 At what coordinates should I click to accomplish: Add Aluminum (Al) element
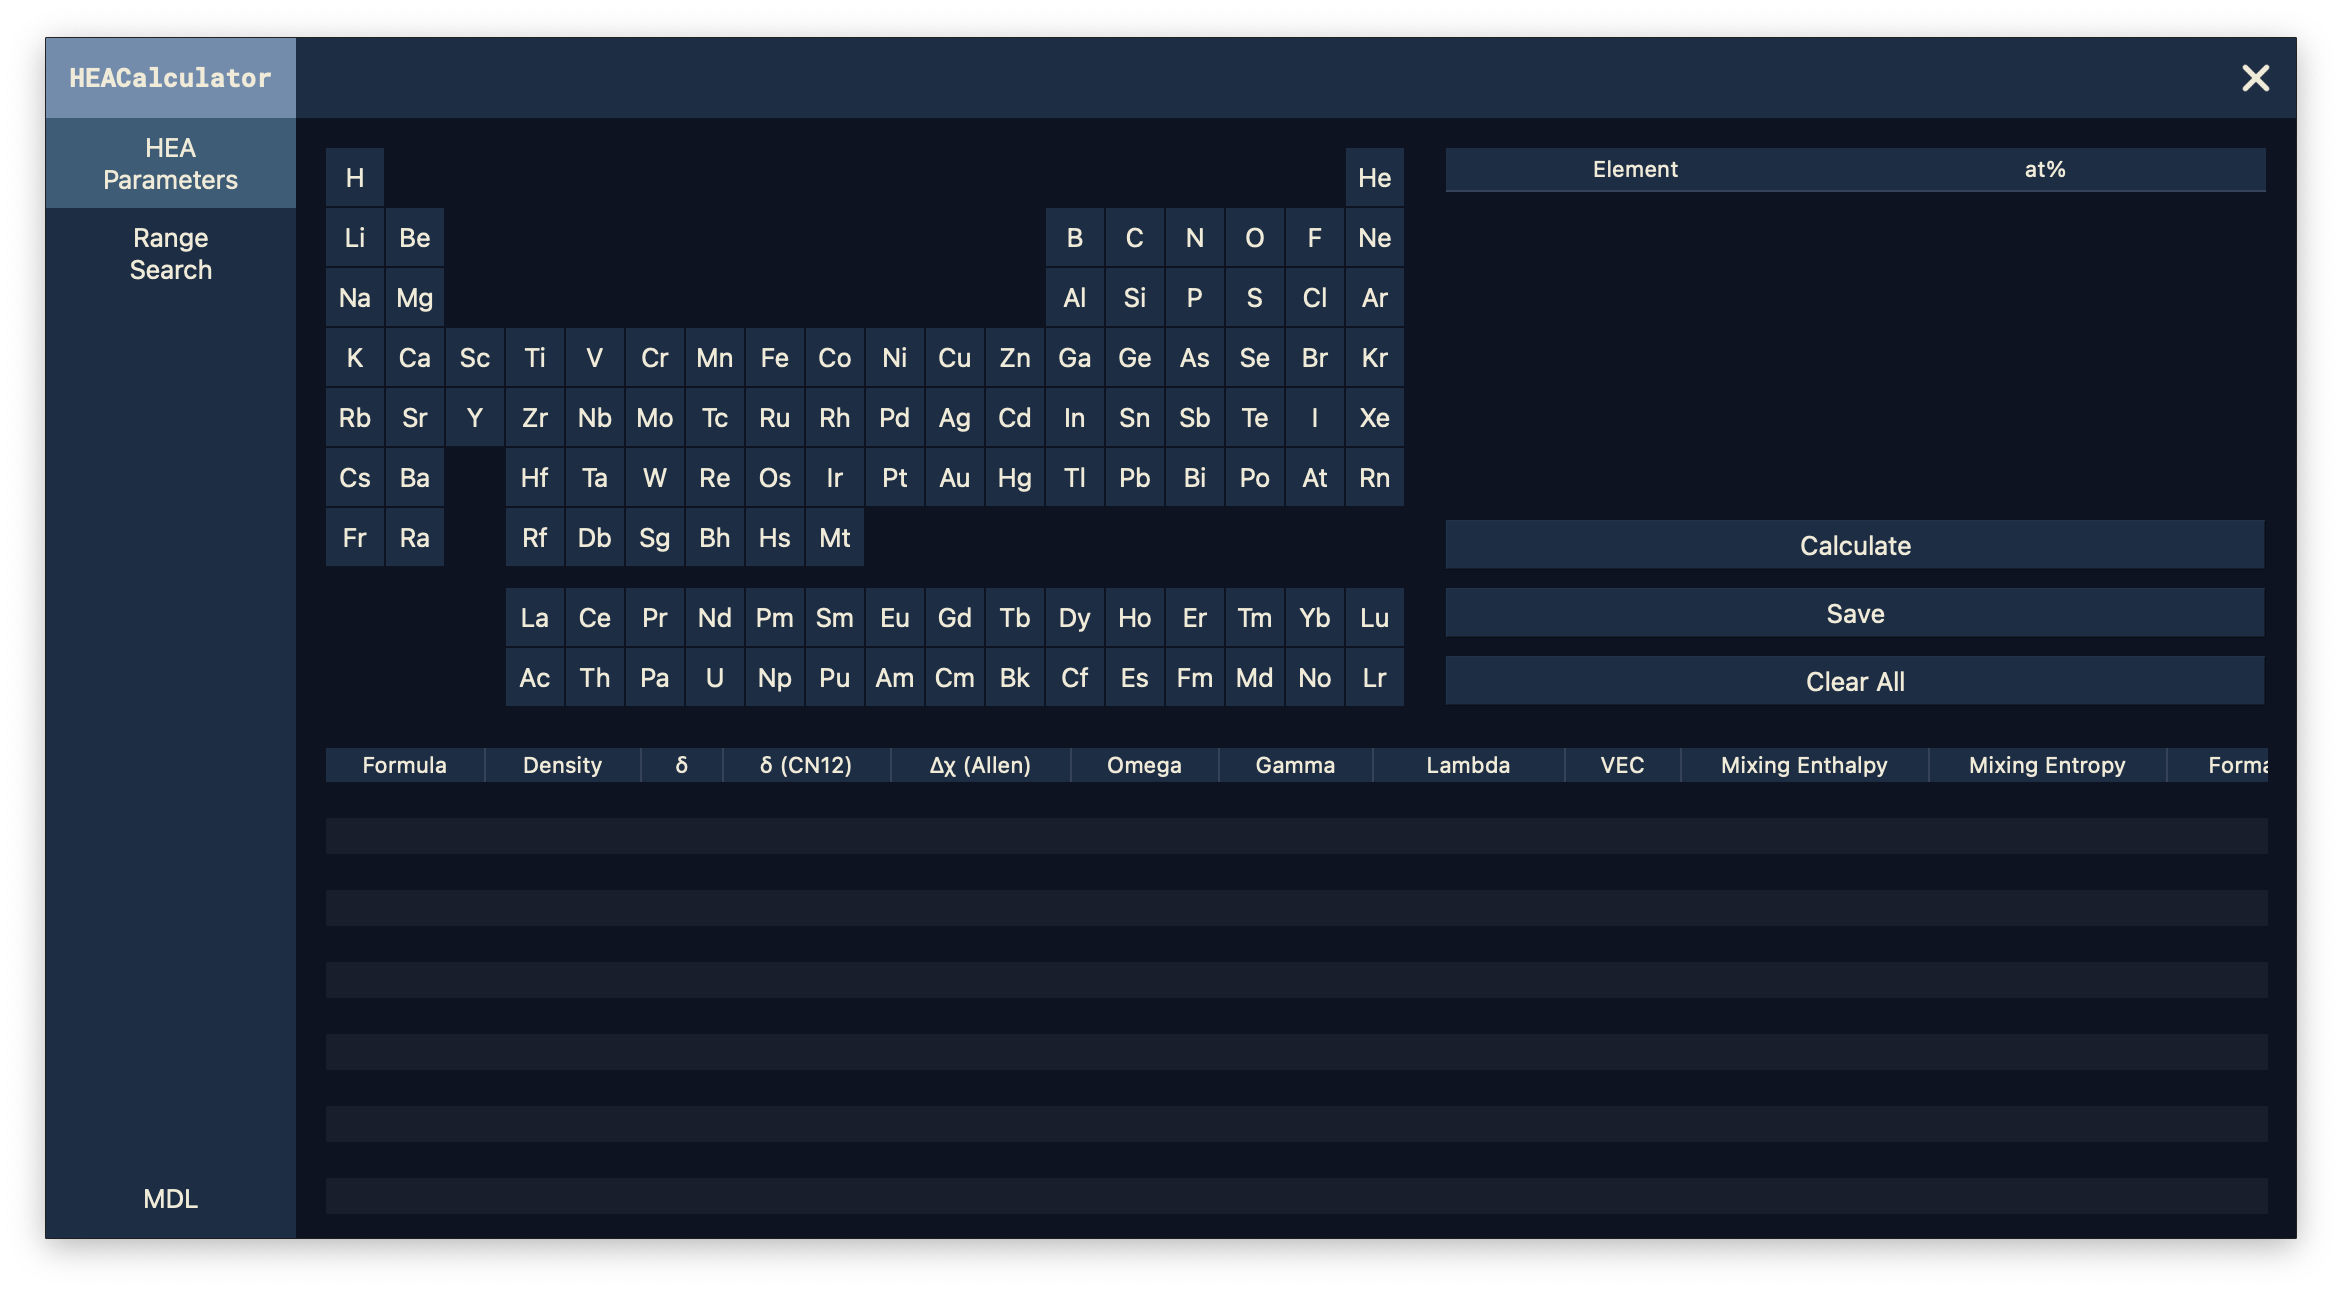(1075, 297)
